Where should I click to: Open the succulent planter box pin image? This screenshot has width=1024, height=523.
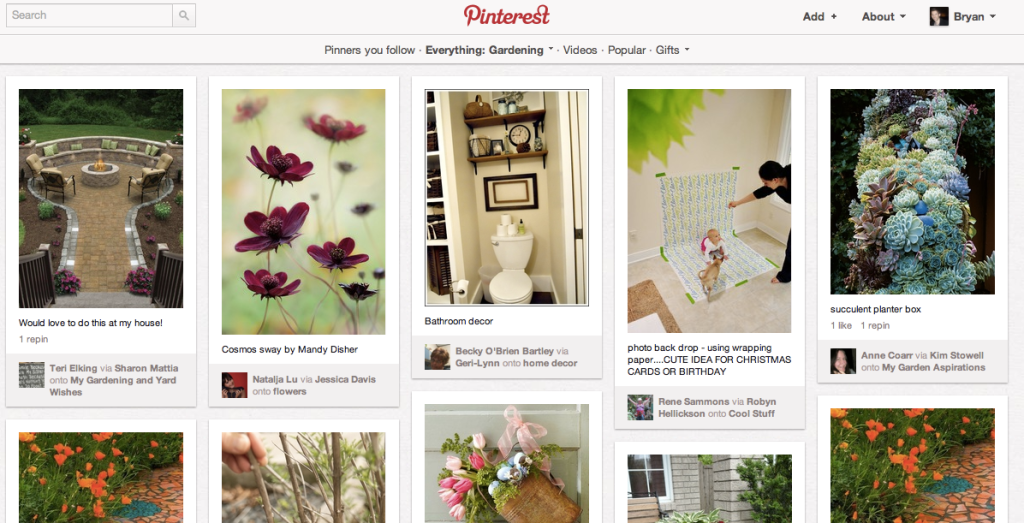(x=912, y=192)
